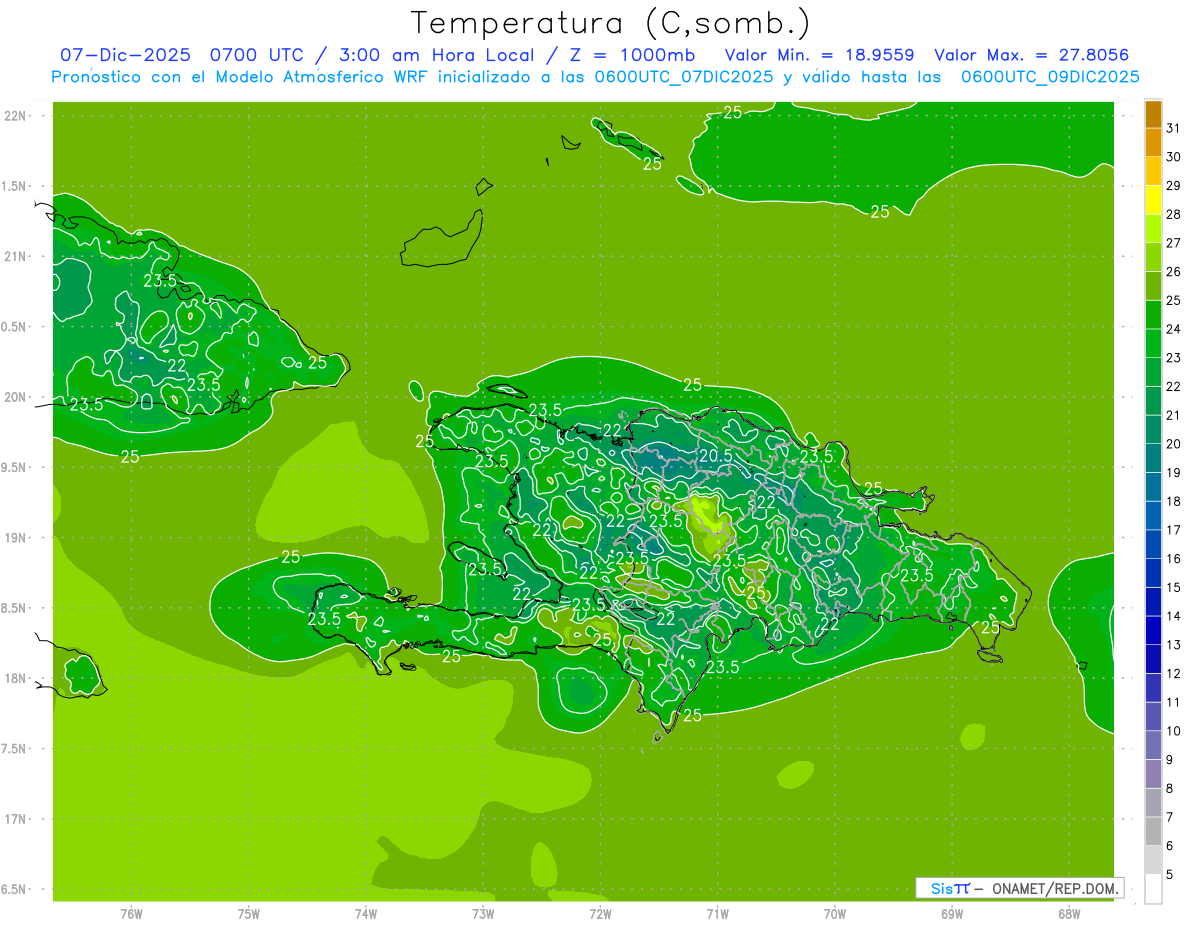Click the 72W longitude axis label

point(600,913)
